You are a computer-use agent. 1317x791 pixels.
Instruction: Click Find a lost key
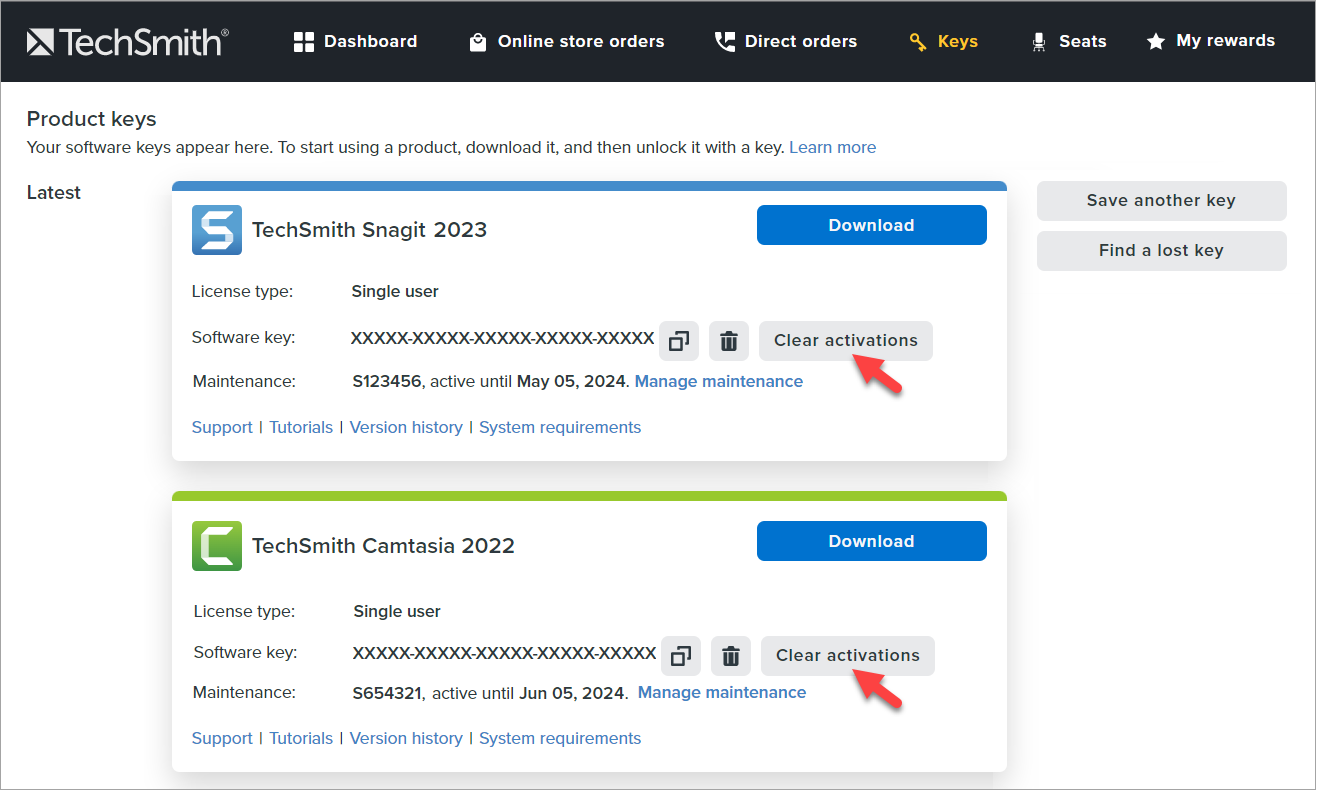[1161, 251]
